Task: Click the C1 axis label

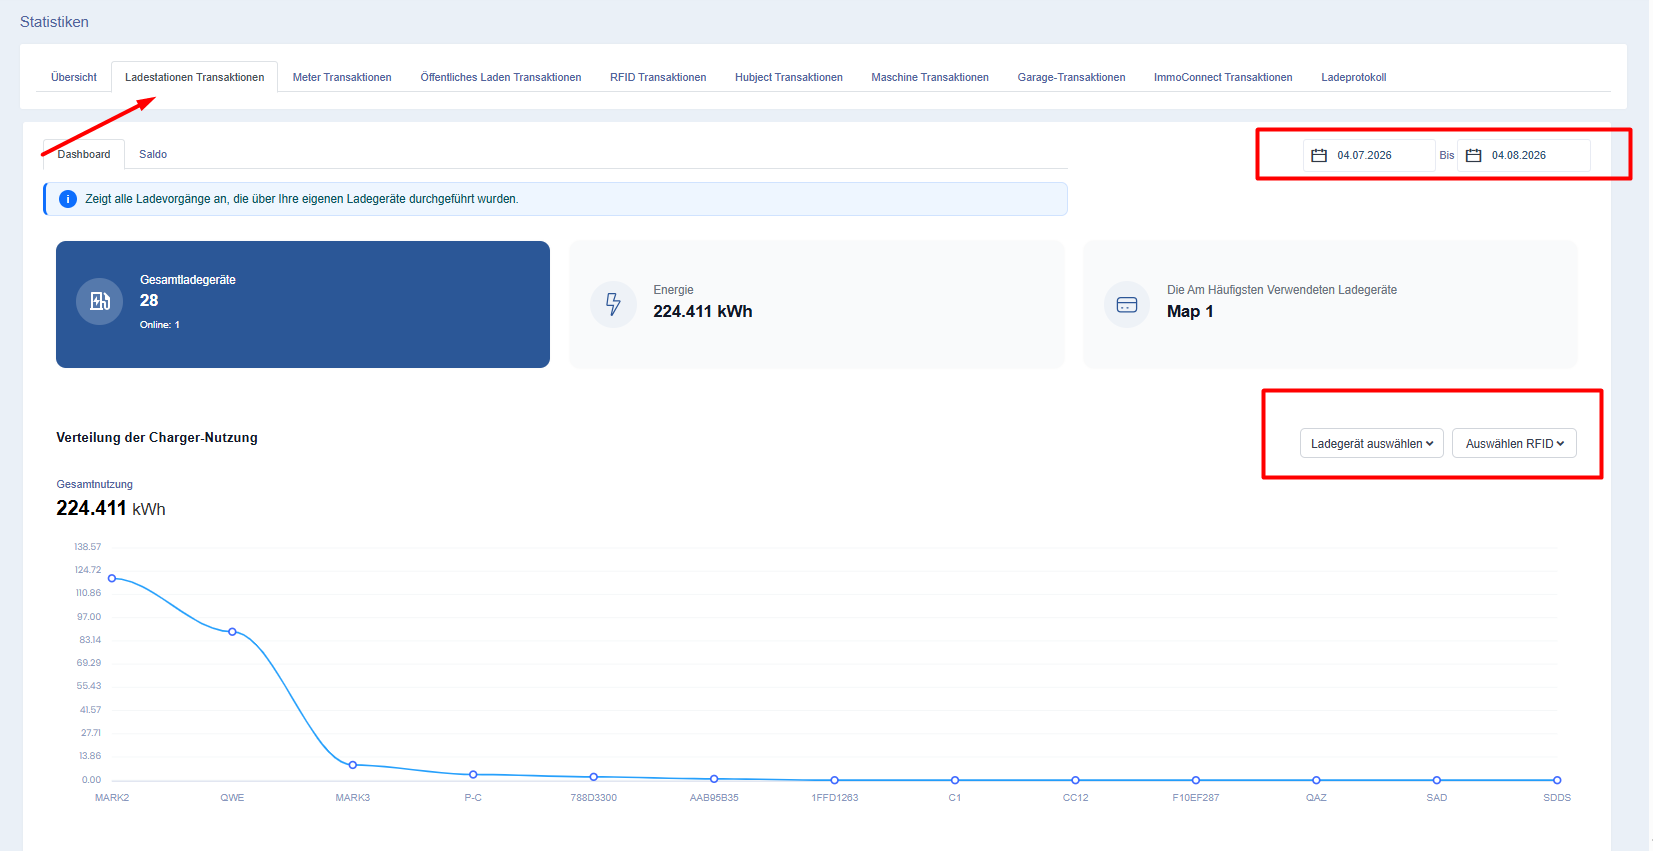Action: click(x=955, y=798)
